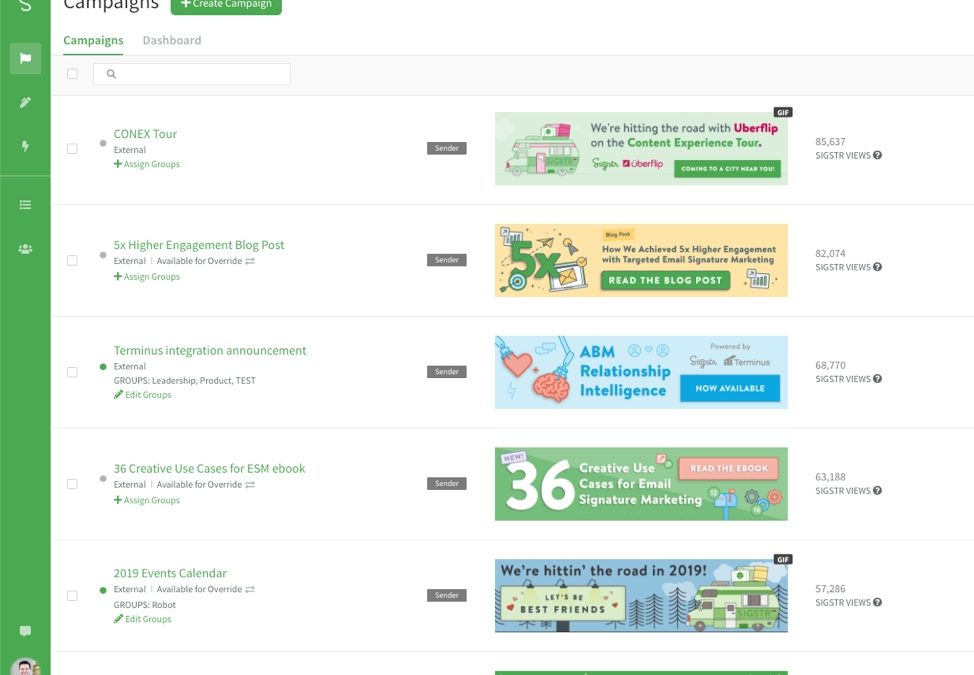Click 'Available for Override' under 2019 Events Calendar

point(199,589)
